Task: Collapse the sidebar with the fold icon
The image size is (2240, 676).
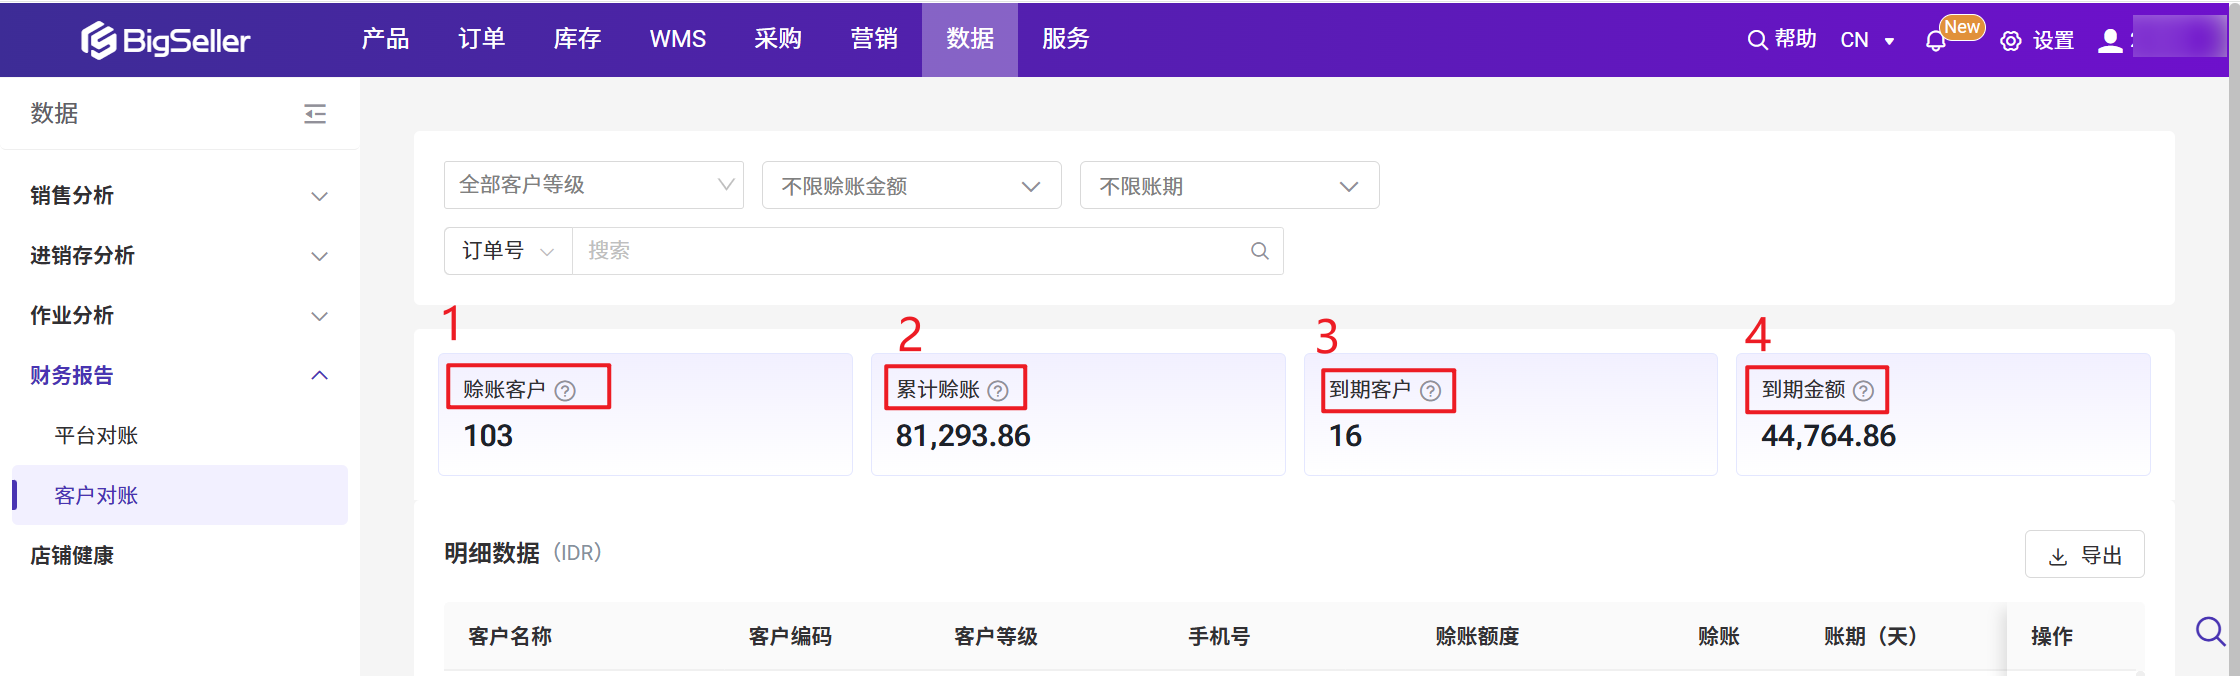Action: [x=315, y=114]
